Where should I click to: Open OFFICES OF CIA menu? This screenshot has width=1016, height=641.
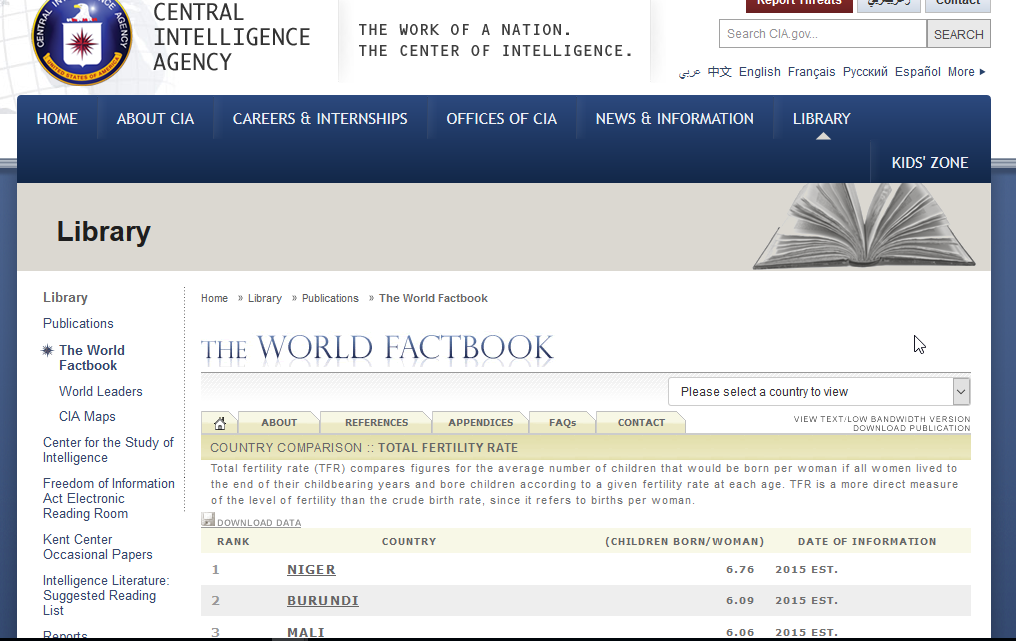click(502, 119)
